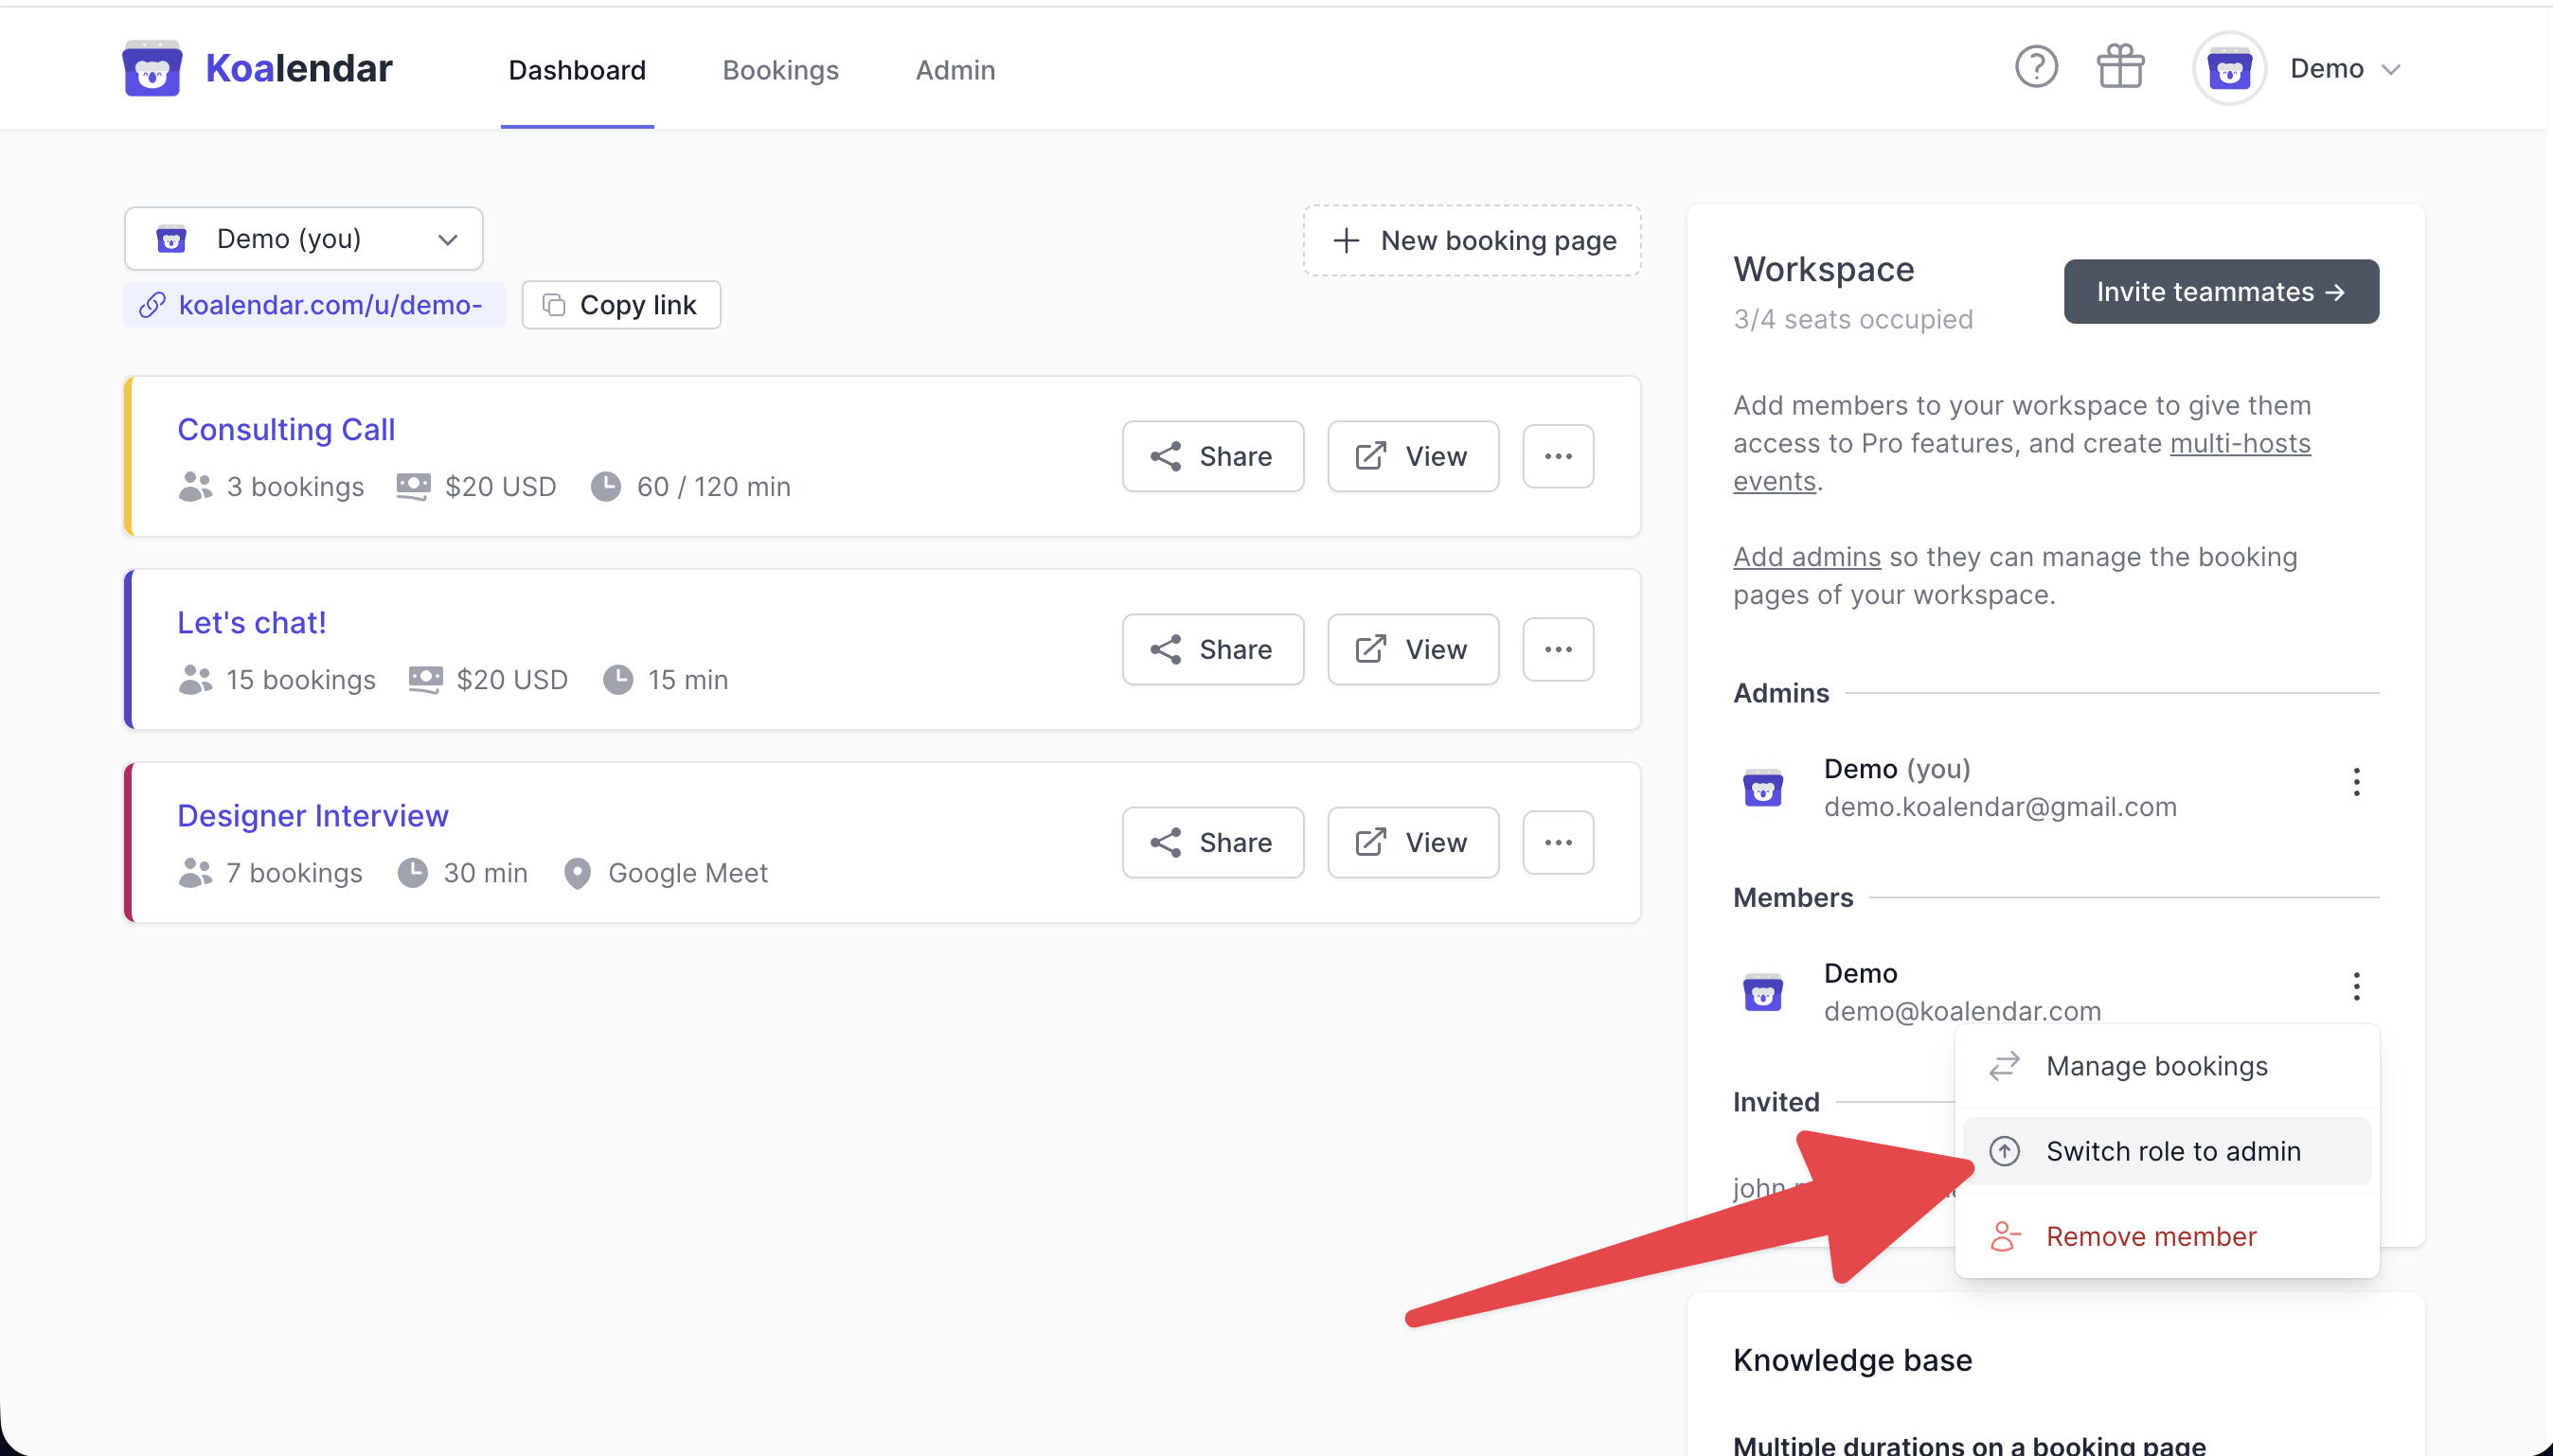Open the gift rewards icon
Screen dimensions: 2553x1456
click(x=2119, y=68)
